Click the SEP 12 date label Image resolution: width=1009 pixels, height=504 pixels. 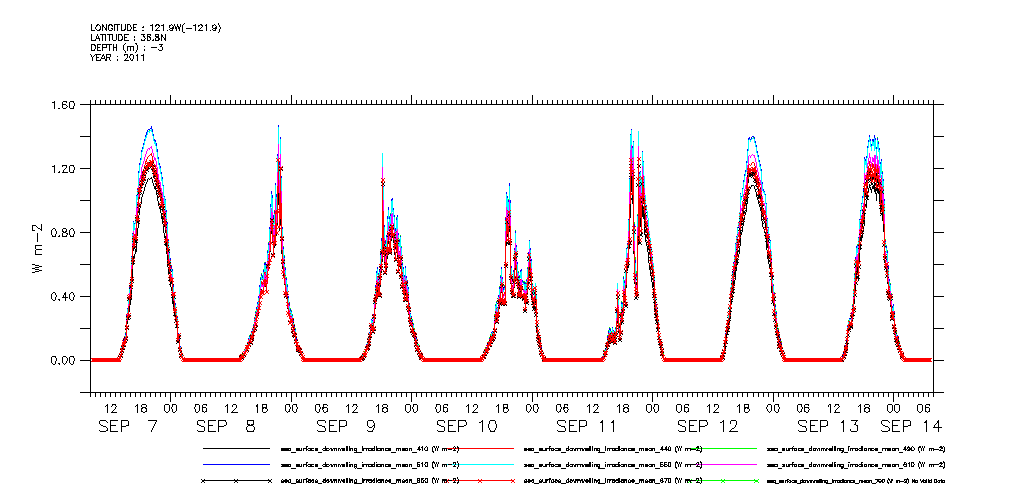[x=707, y=426]
